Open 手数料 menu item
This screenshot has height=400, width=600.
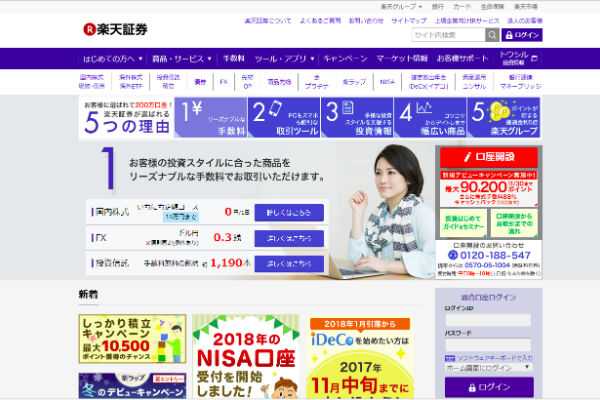[x=233, y=59]
